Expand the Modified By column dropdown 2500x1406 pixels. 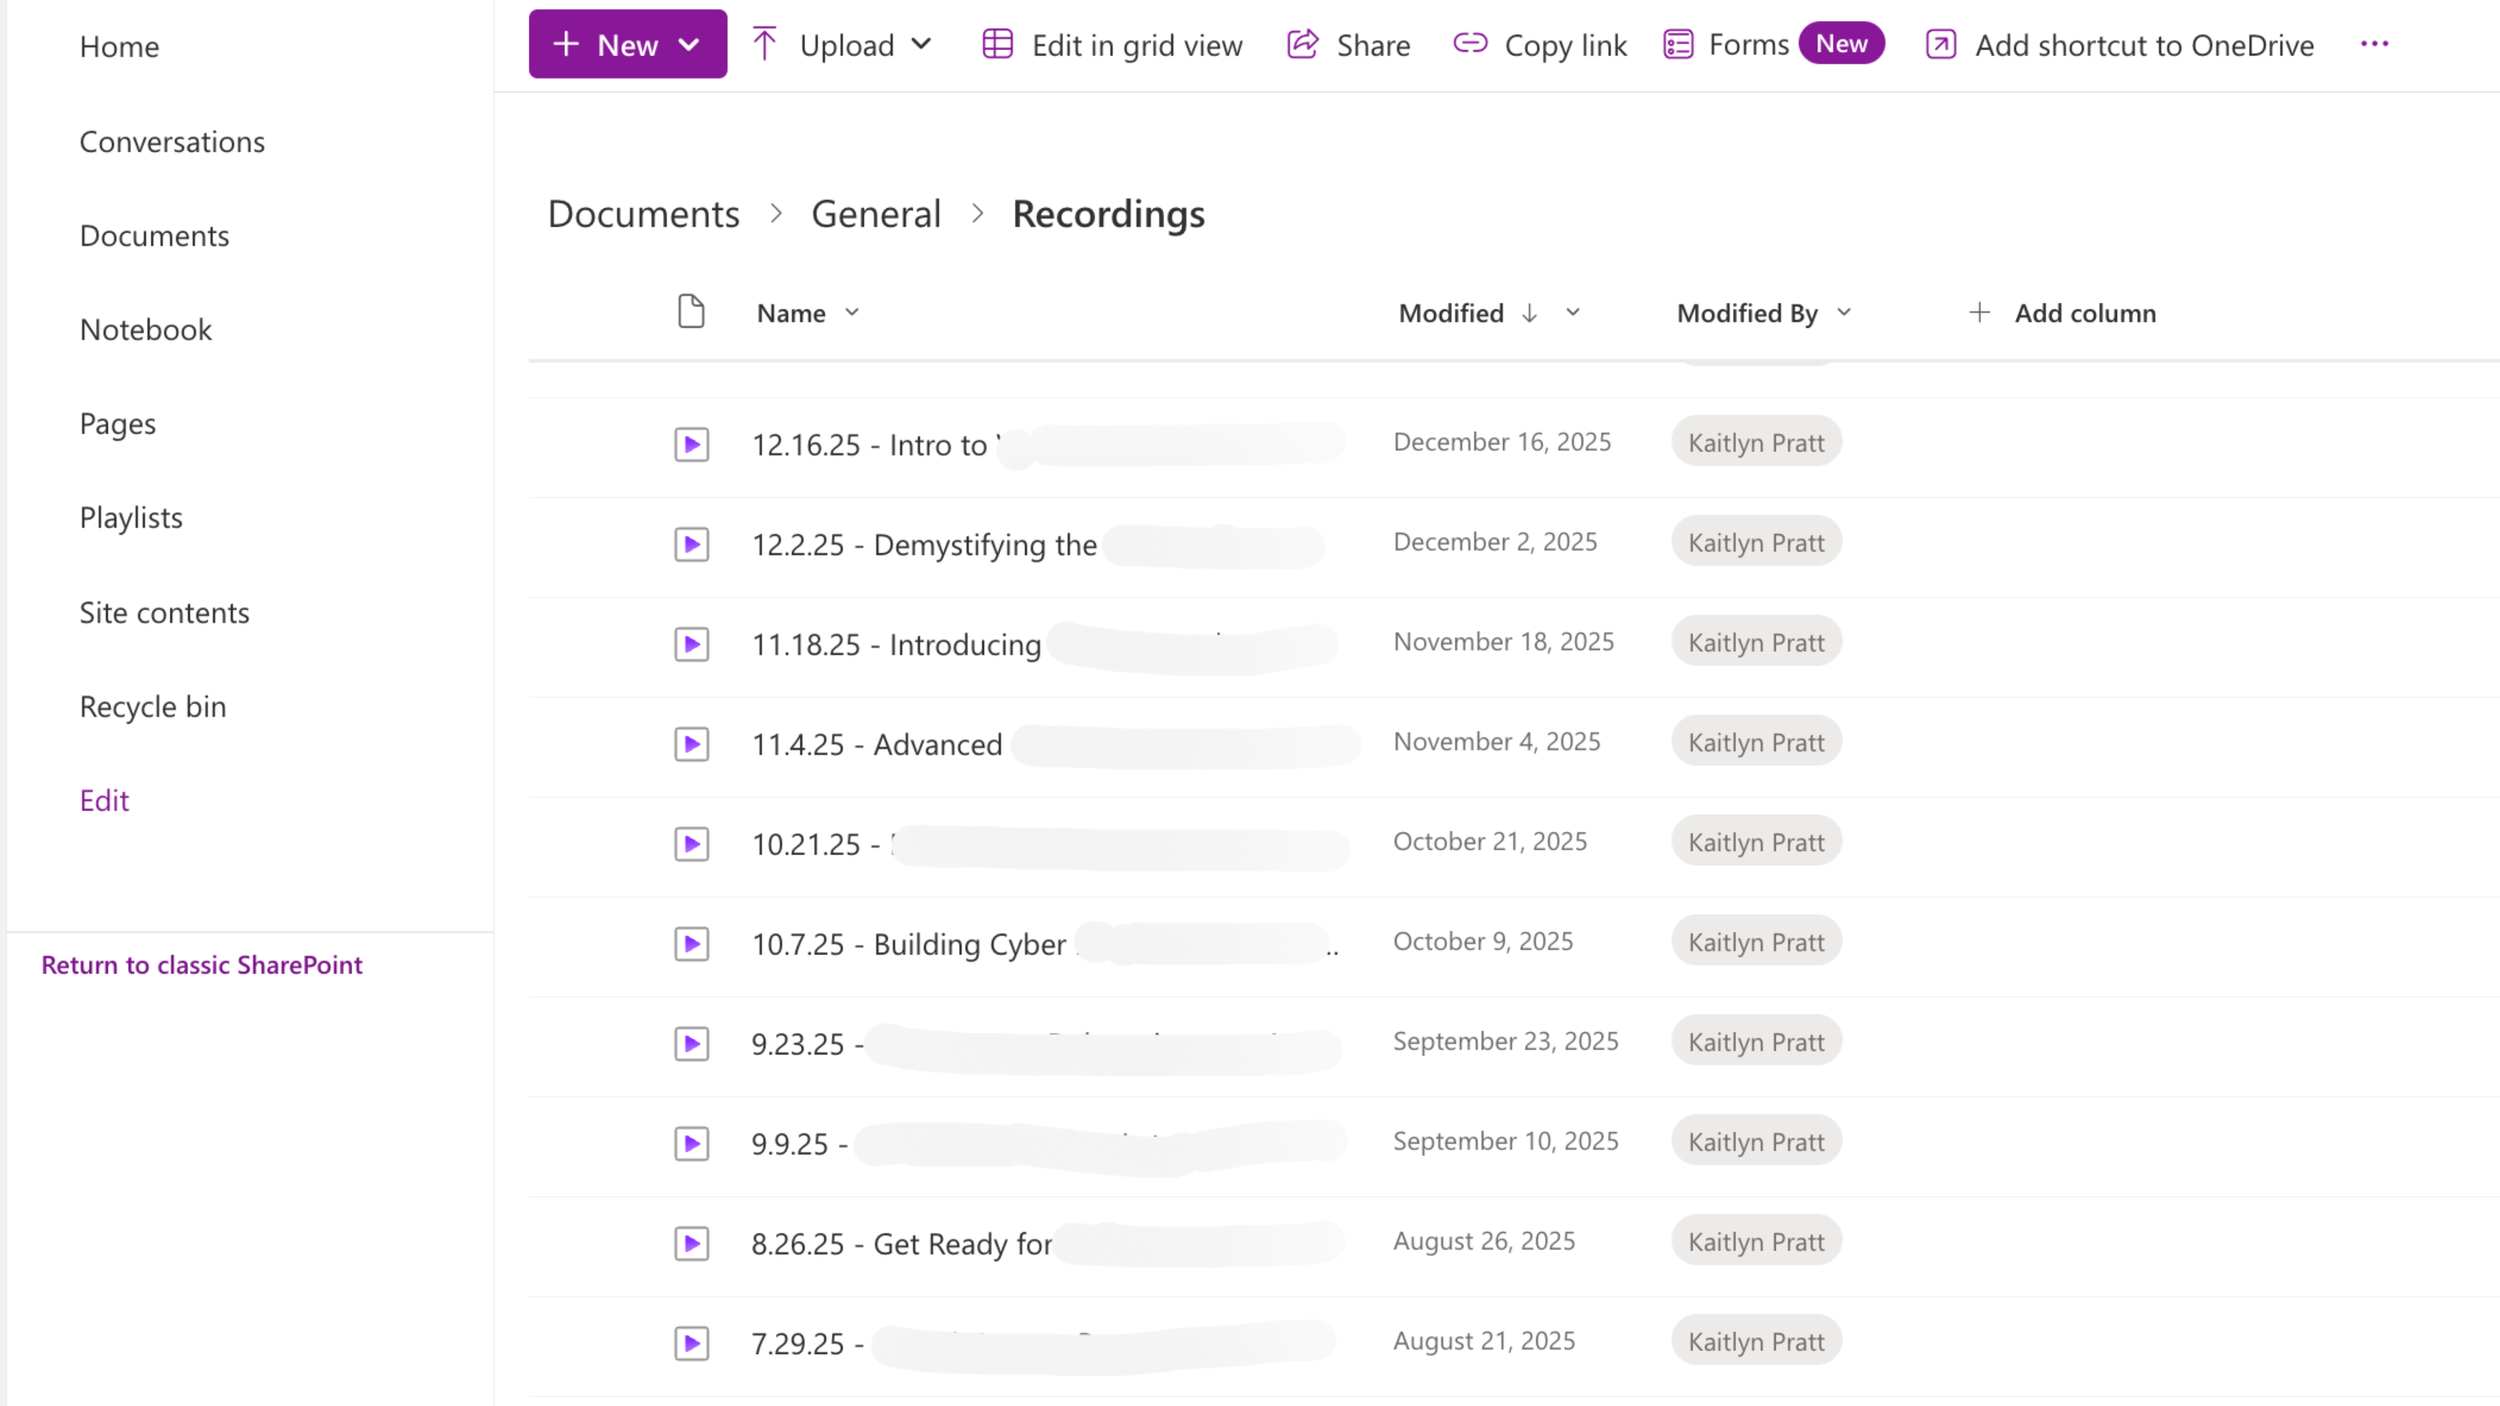[x=1844, y=313]
